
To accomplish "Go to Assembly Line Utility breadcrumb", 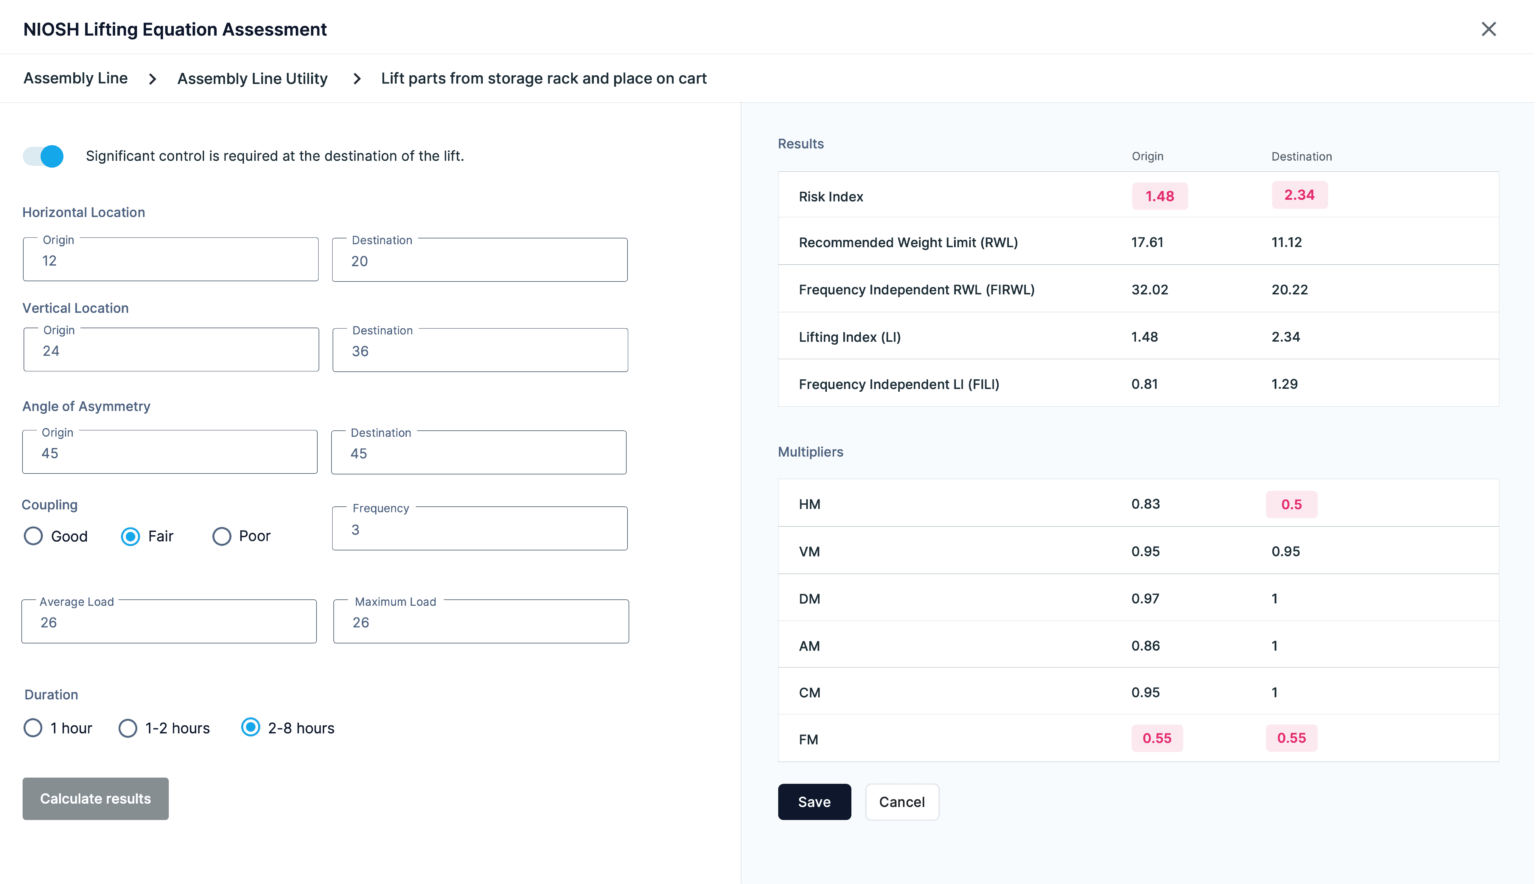I will click(252, 78).
